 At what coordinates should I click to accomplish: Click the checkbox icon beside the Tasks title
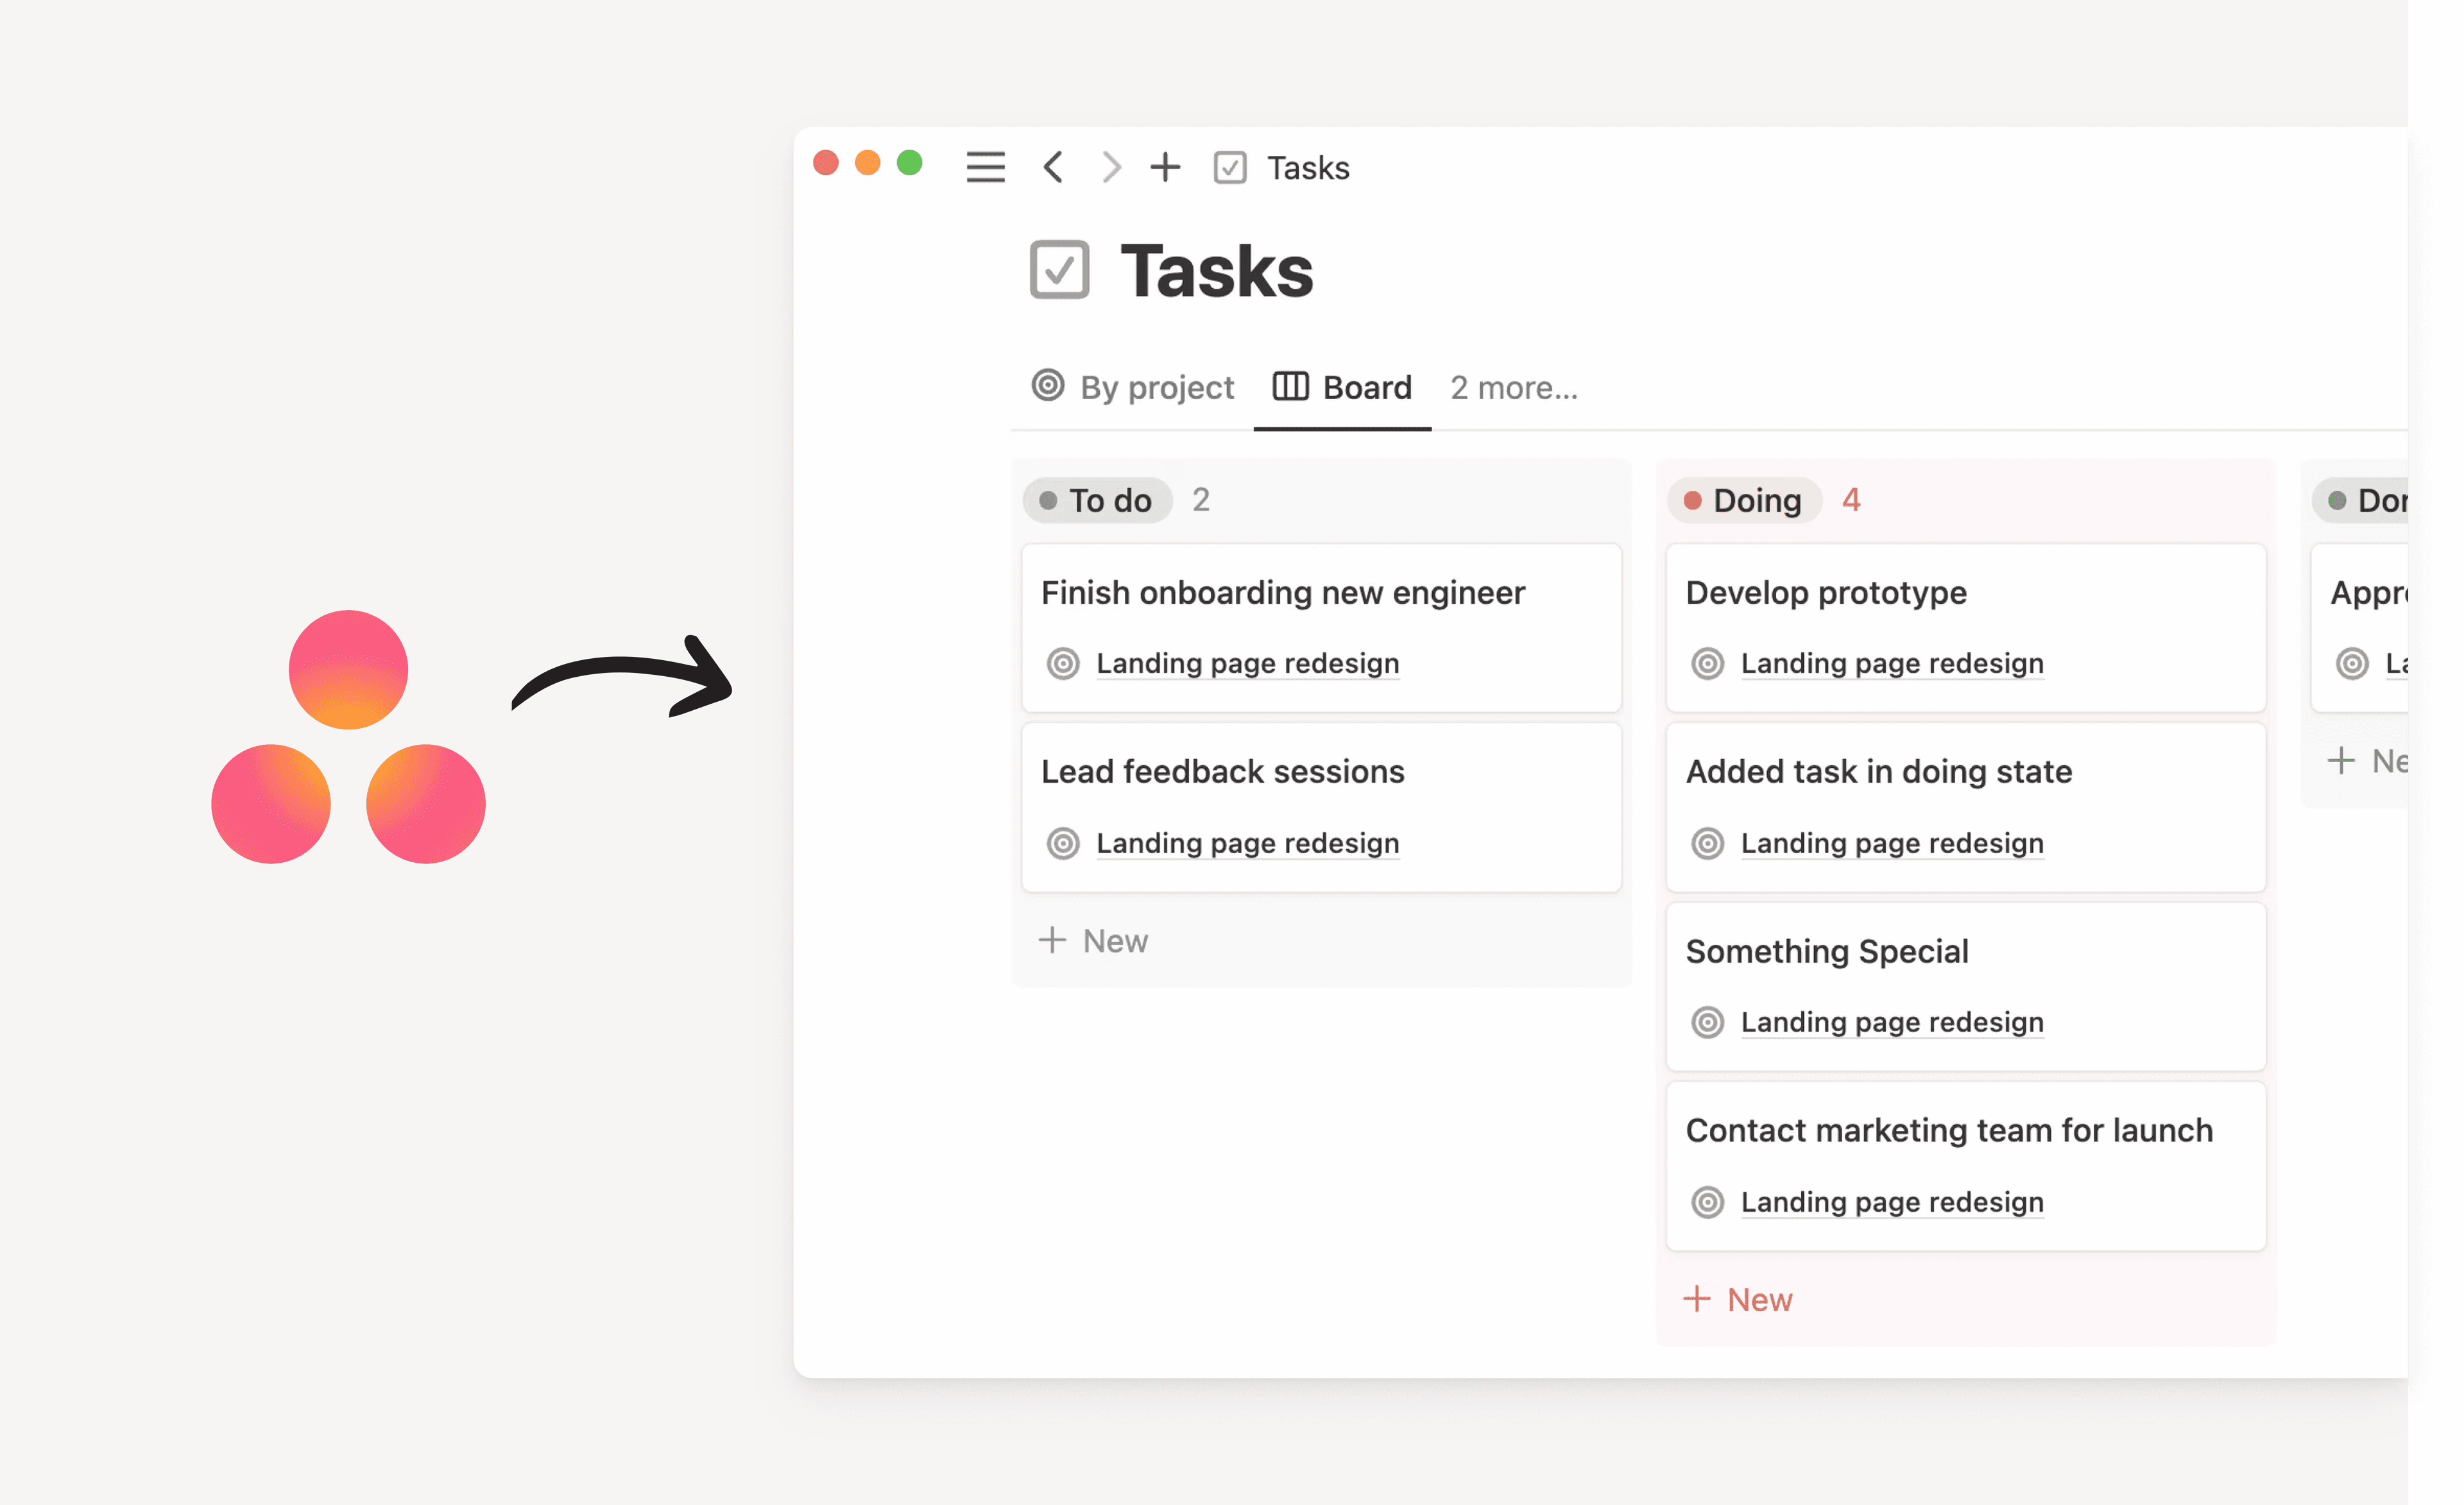[1059, 269]
